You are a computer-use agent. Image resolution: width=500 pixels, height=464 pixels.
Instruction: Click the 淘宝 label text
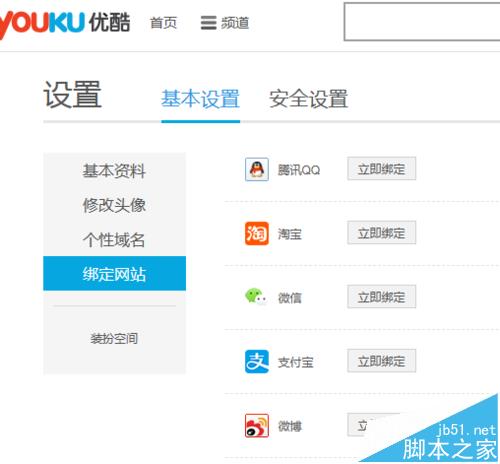pyautogui.click(x=290, y=234)
